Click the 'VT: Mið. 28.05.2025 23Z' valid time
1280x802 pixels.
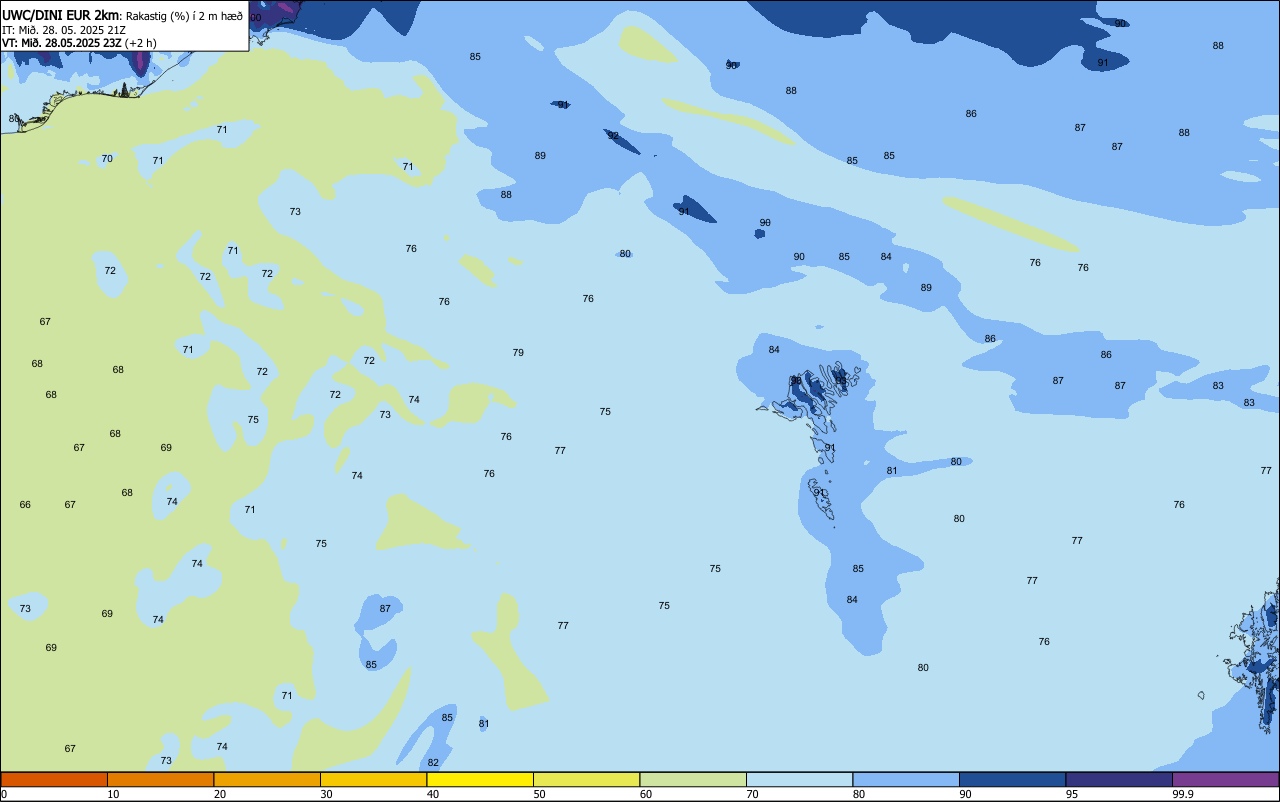click(x=62, y=43)
